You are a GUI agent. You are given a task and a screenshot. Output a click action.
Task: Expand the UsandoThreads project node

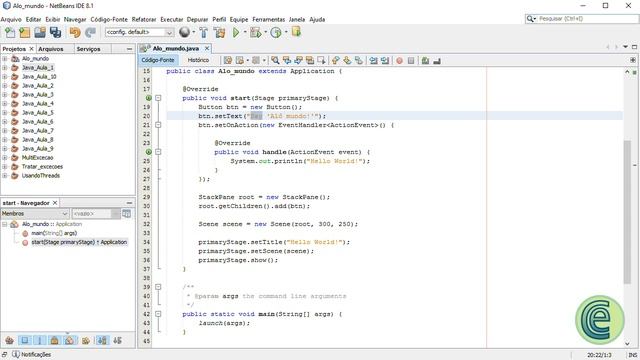click(x=4, y=176)
